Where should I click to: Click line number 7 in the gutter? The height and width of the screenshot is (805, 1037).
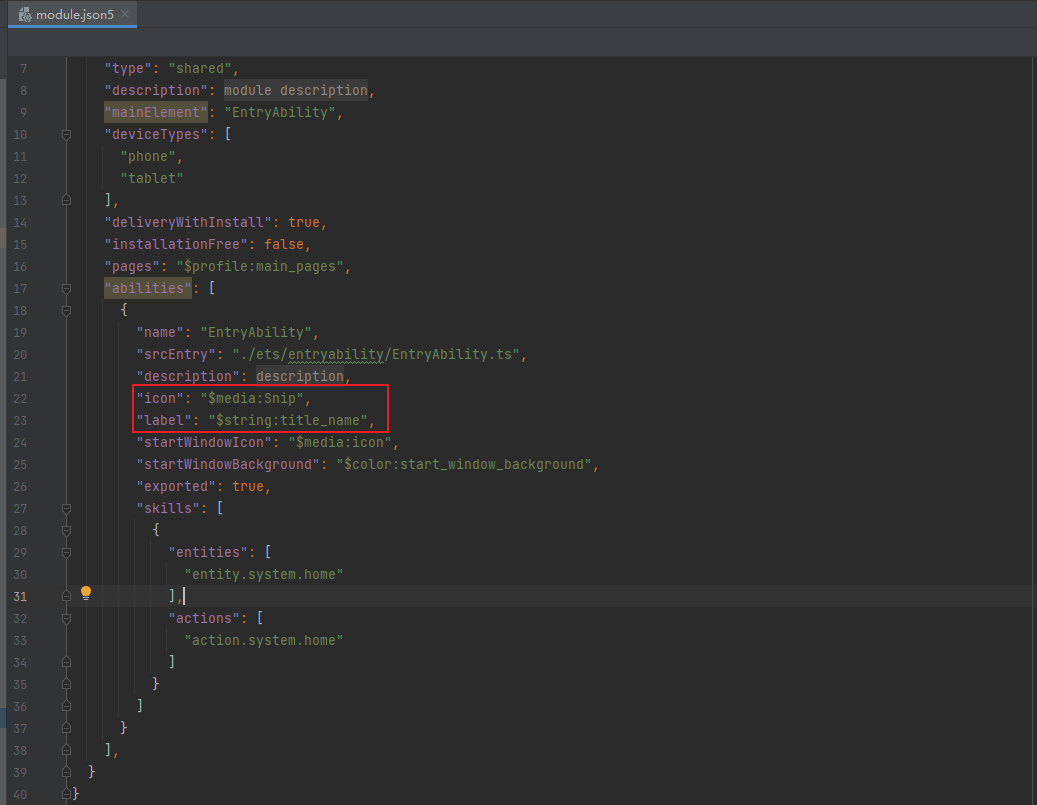click(x=24, y=69)
